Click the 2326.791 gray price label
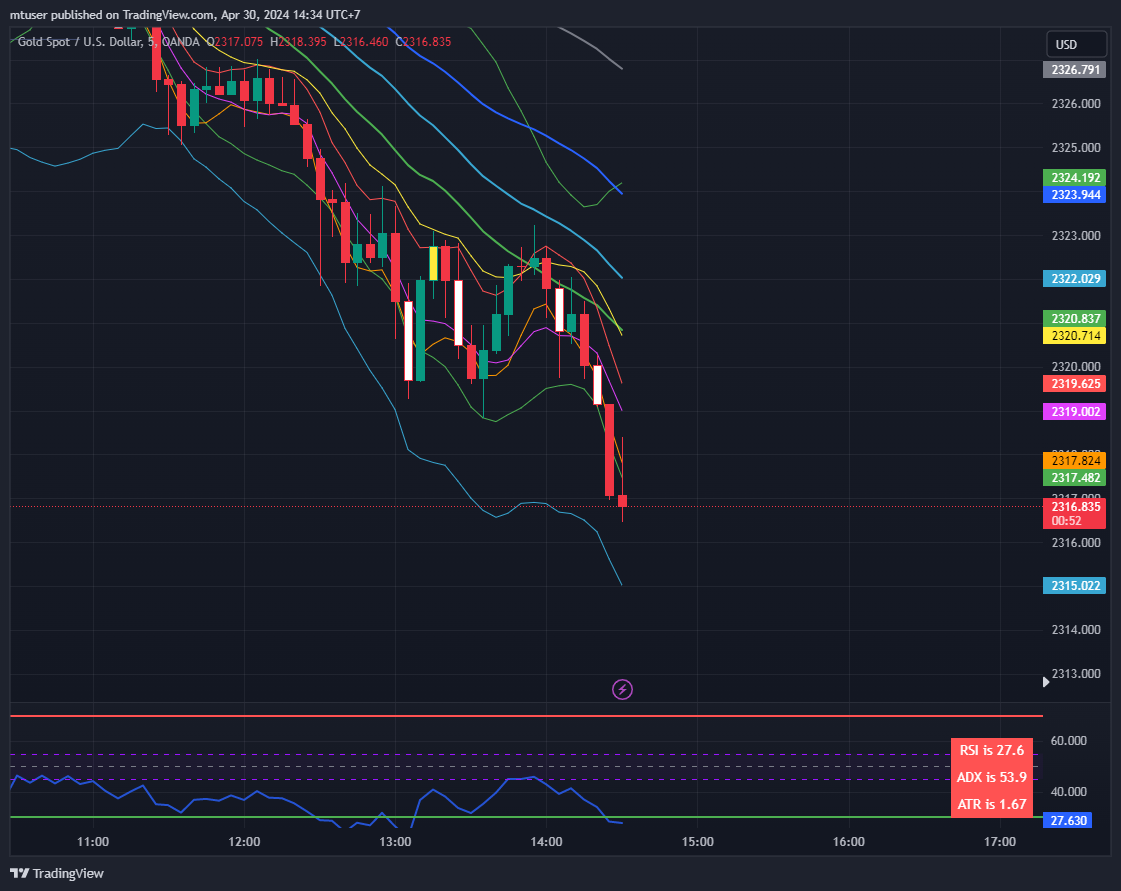Screen dimensions: 1121x891 (1075, 69)
